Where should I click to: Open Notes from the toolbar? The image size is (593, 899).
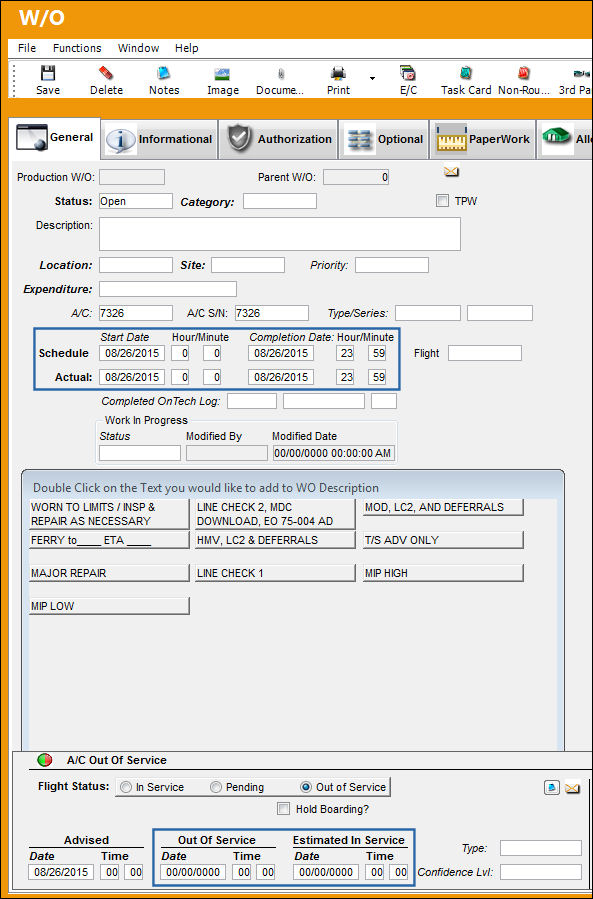164,73
